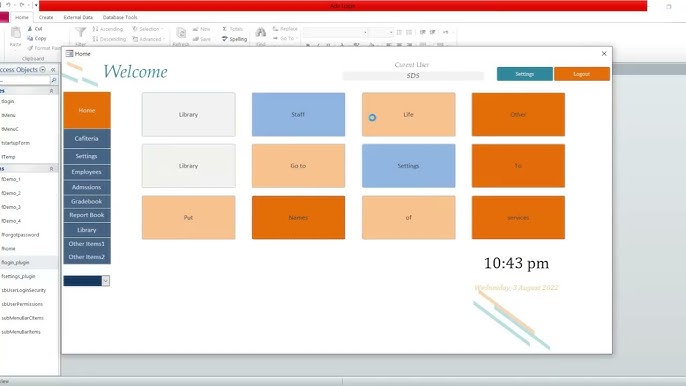Viewport: 686px width, 386px height.
Task: Click the form icon beside the Home title
Action: pos(69,53)
